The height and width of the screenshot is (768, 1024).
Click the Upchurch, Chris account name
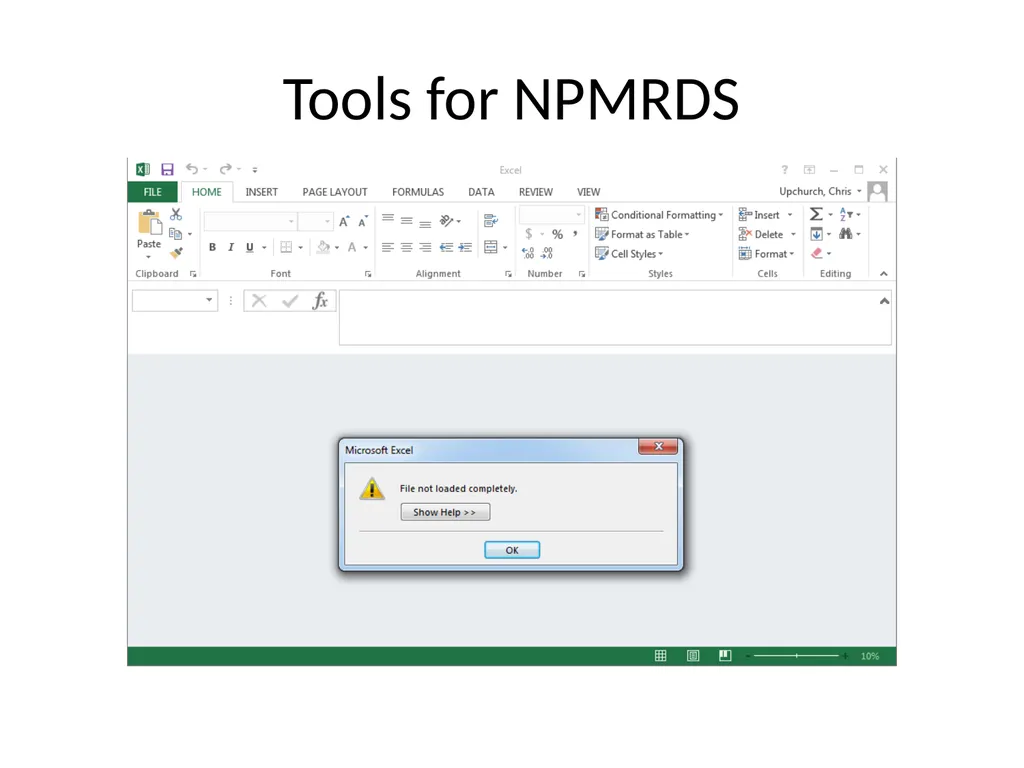click(815, 191)
